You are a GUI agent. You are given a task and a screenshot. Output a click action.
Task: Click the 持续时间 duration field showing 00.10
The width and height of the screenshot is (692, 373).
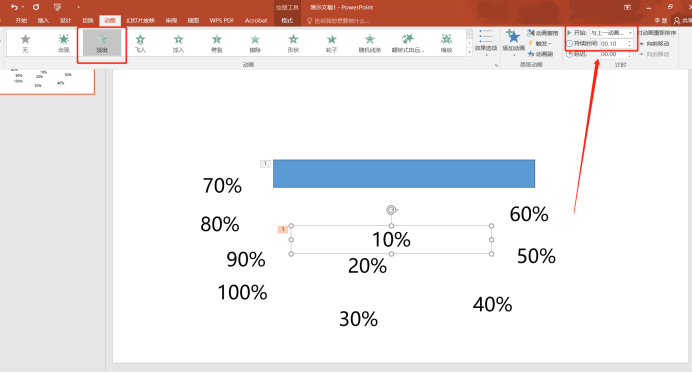coord(613,43)
